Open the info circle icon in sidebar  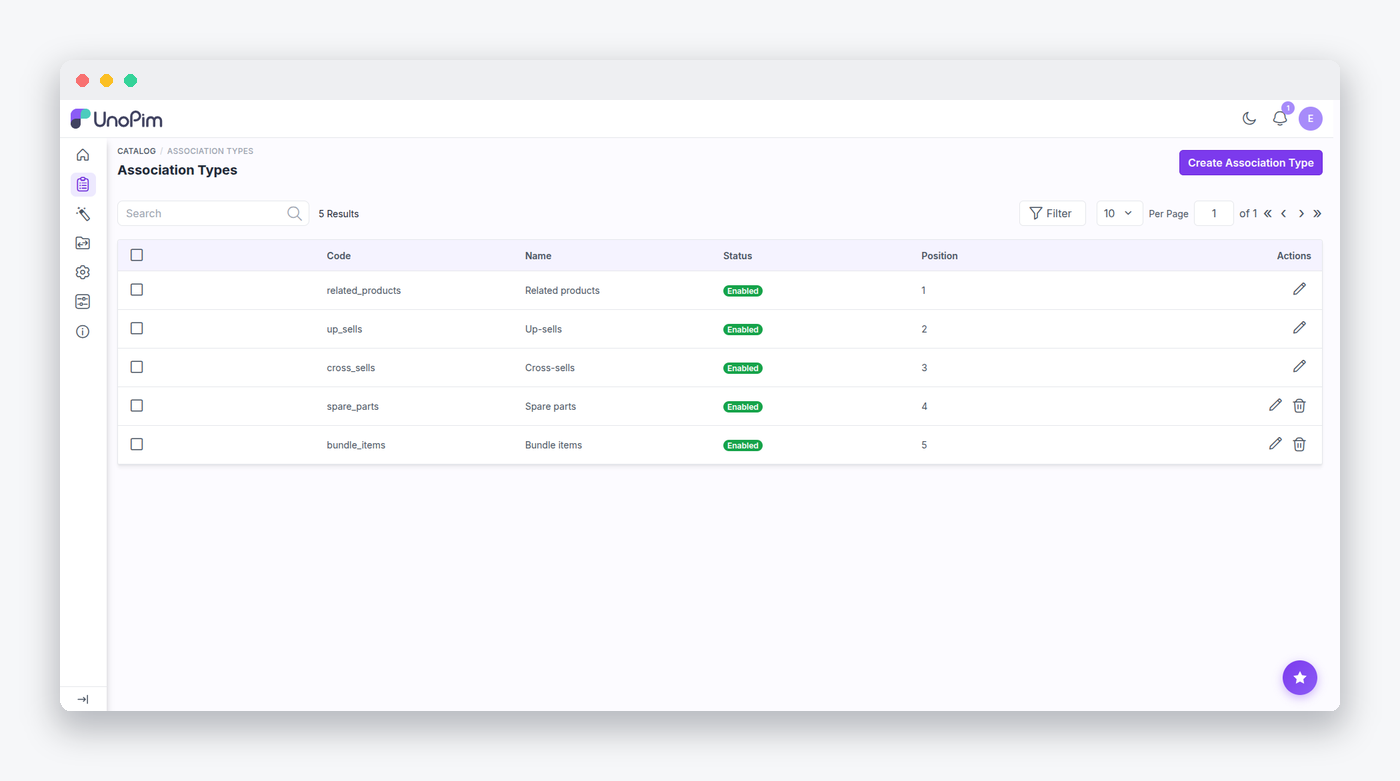pyautogui.click(x=83, y=332)
